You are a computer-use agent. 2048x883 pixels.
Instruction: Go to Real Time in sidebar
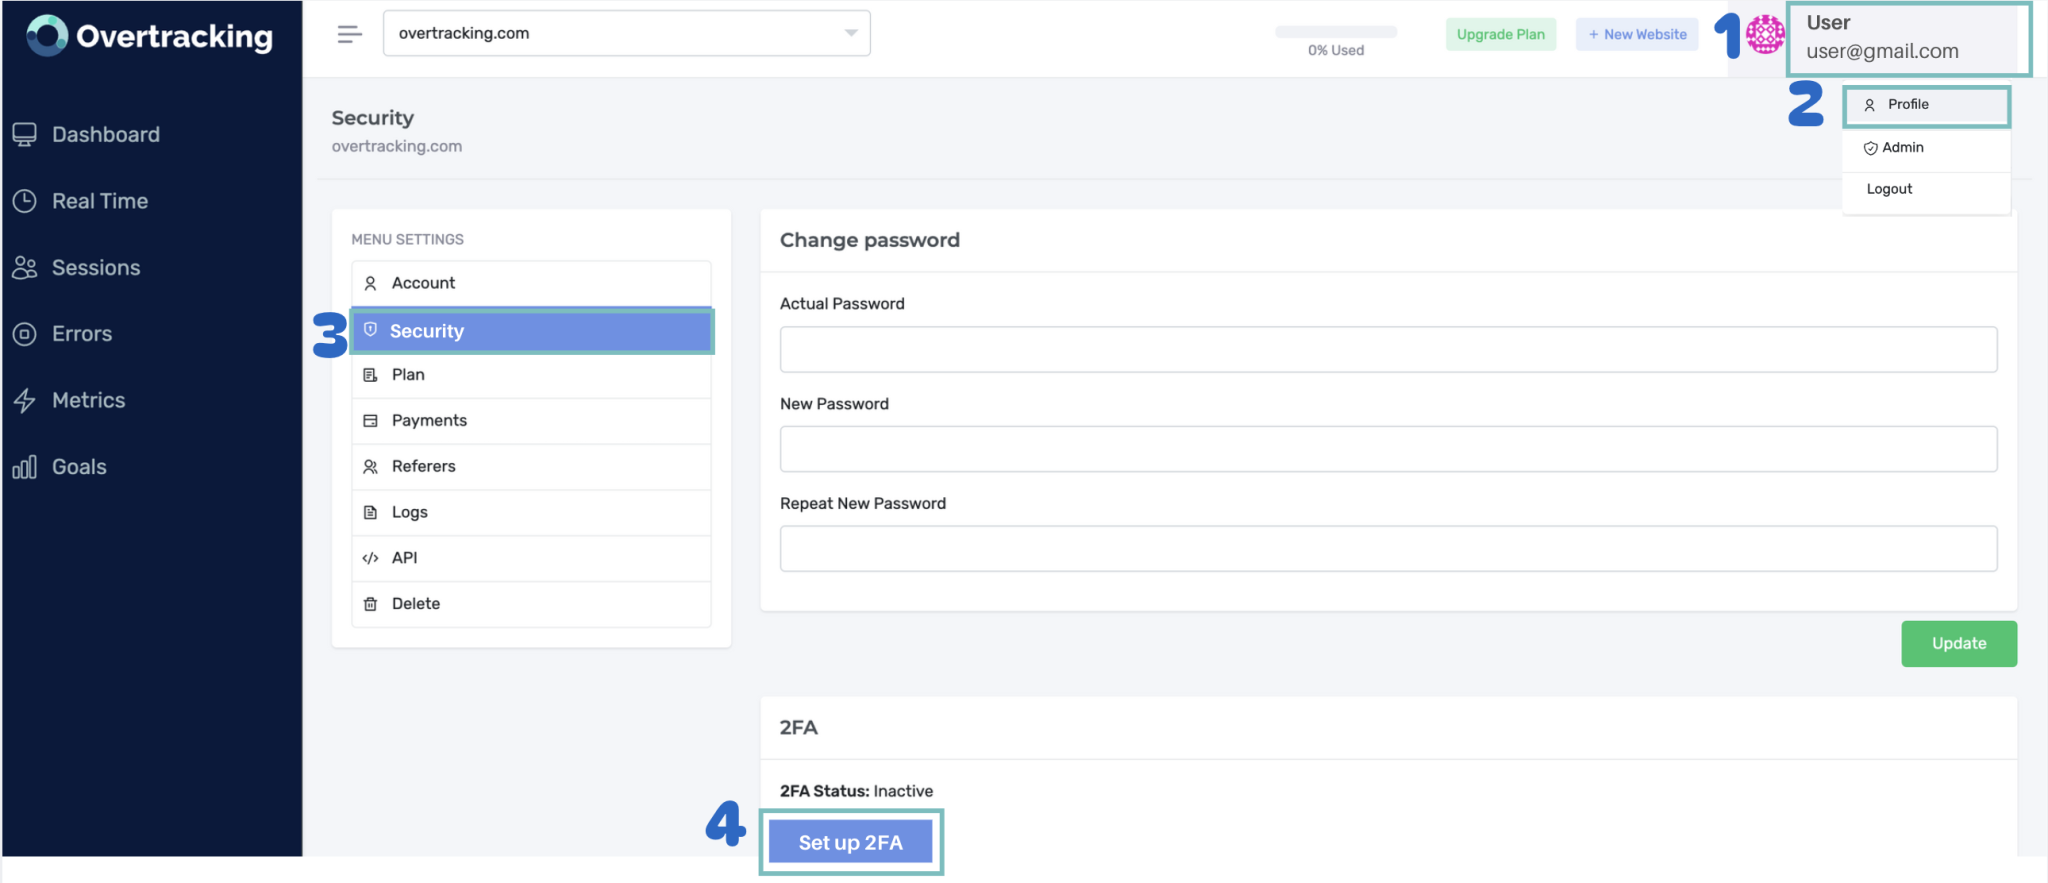point(80,201)
